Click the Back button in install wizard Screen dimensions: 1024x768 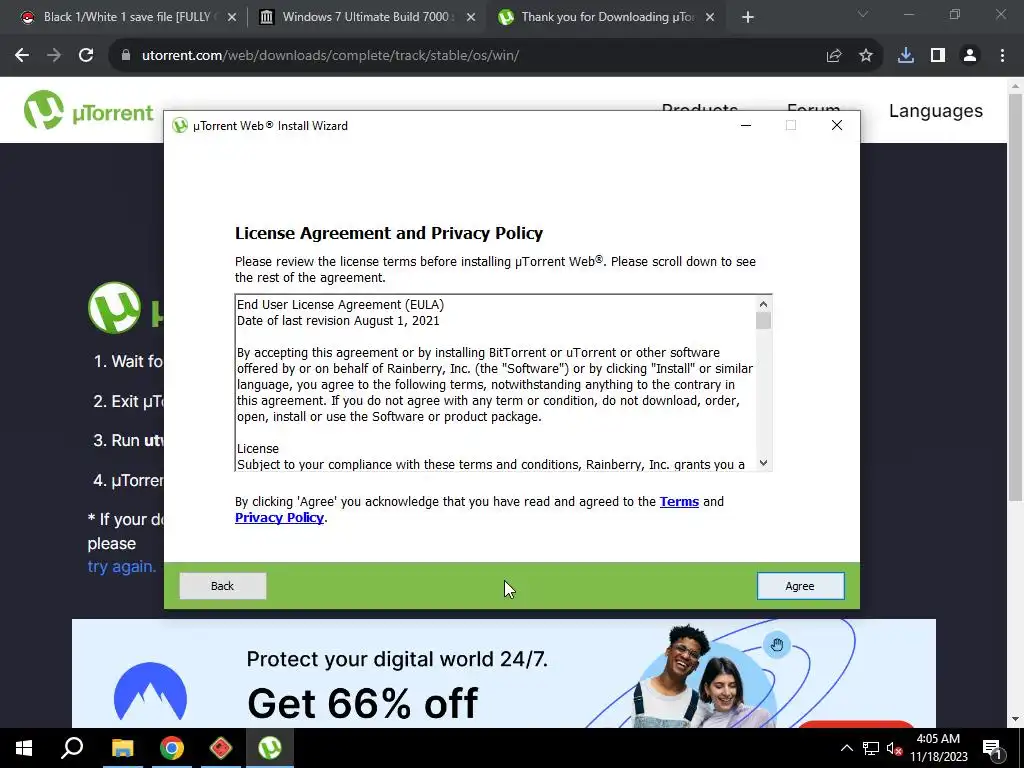pos(223,586)
